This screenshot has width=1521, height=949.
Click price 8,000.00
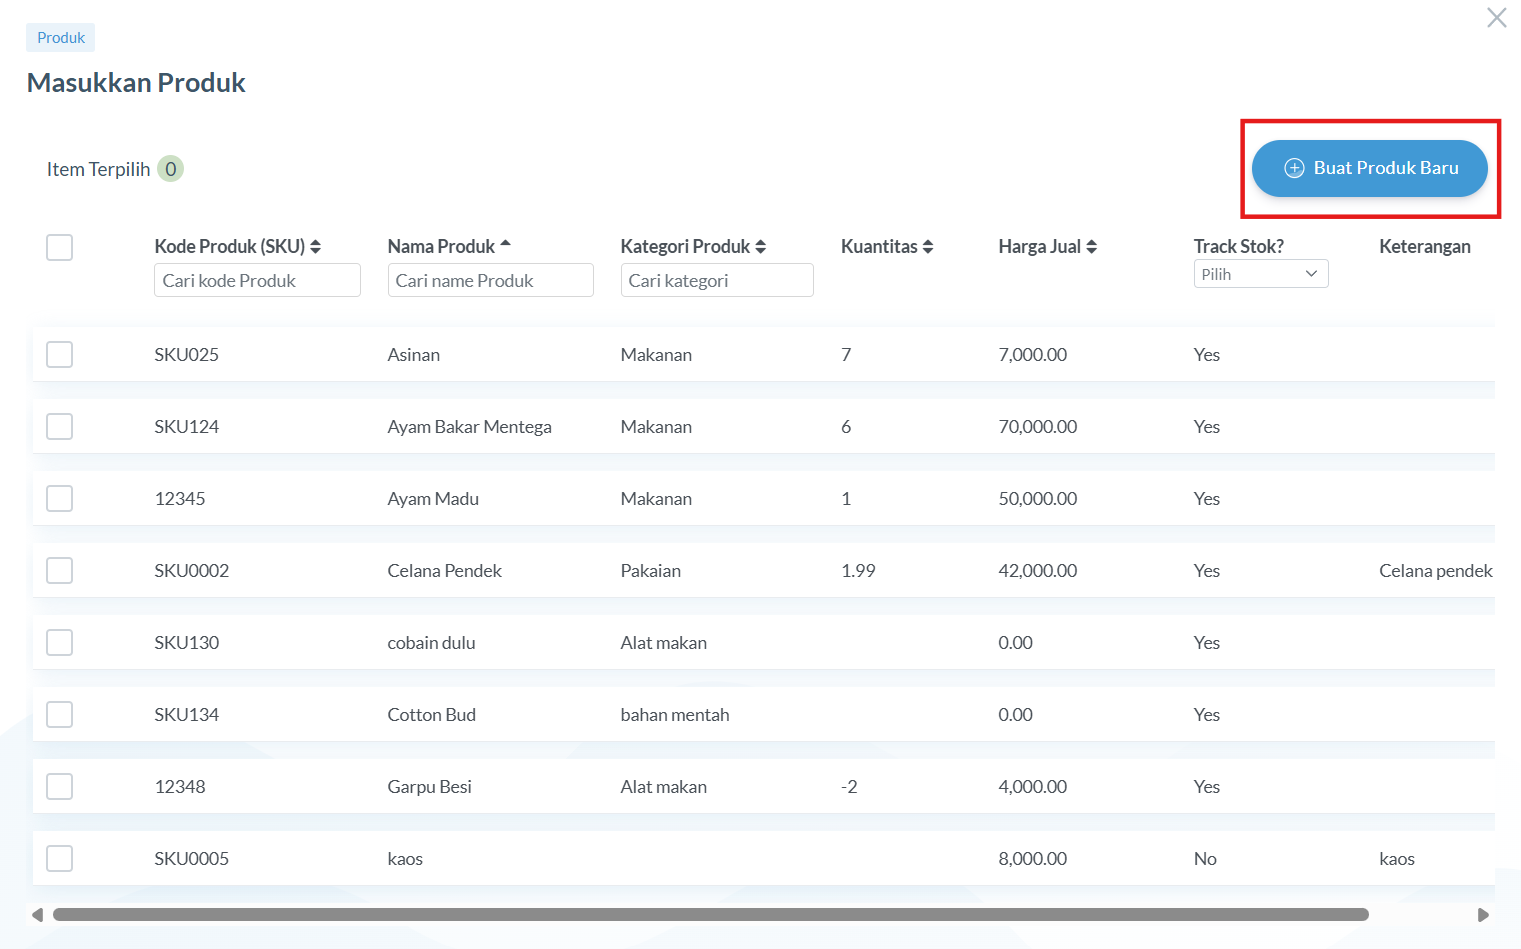pyautogui.click(x=1033, y=859)
